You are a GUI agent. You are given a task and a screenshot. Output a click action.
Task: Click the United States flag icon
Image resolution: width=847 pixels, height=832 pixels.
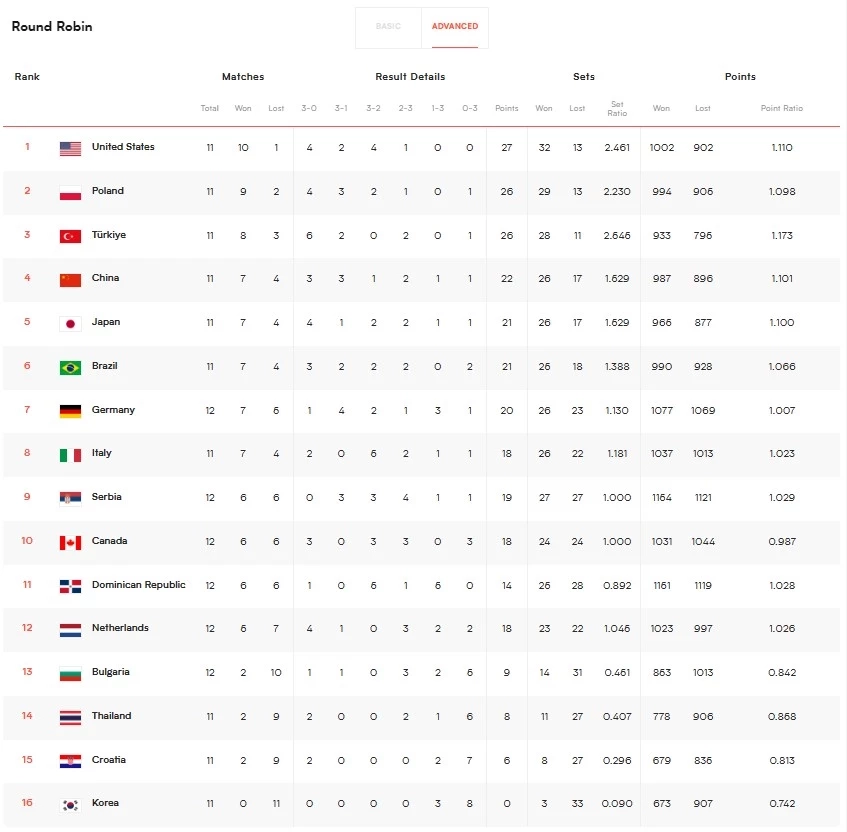point(68,147)
